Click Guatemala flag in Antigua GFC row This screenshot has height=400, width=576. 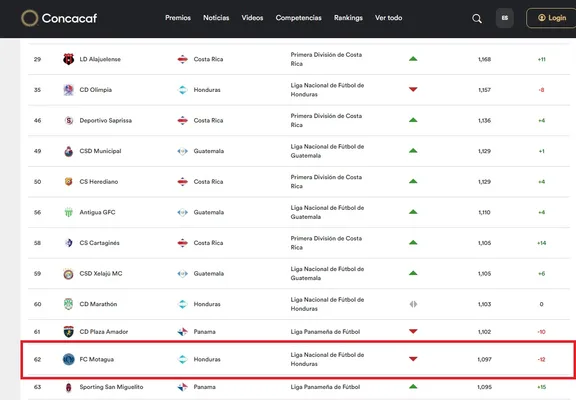point(183,212)
